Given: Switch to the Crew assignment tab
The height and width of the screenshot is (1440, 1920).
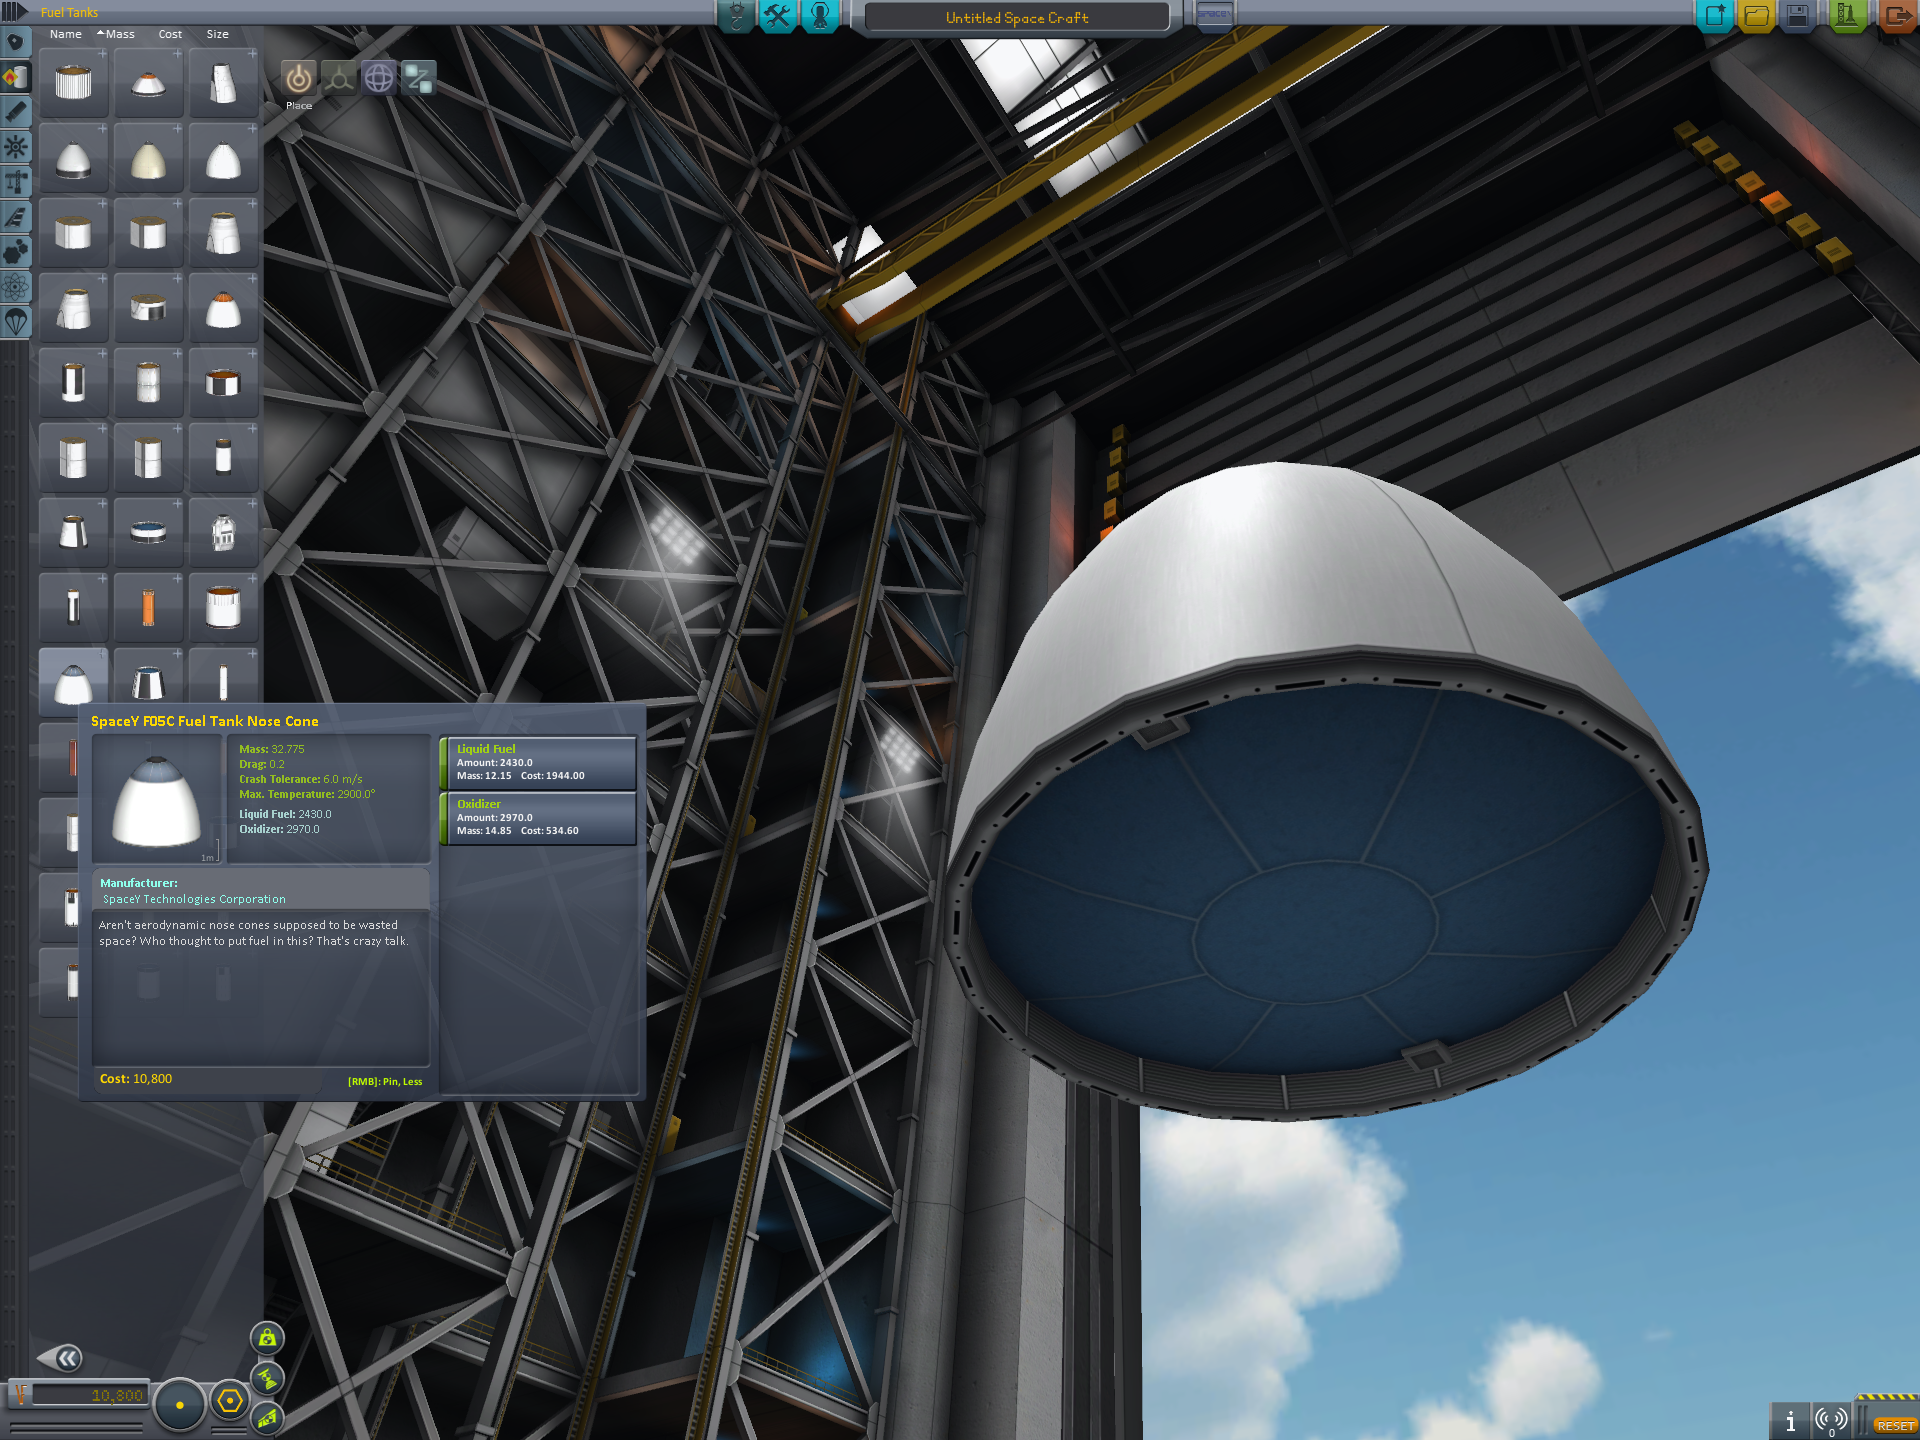Looking at the screenshot, I should 819,15.
